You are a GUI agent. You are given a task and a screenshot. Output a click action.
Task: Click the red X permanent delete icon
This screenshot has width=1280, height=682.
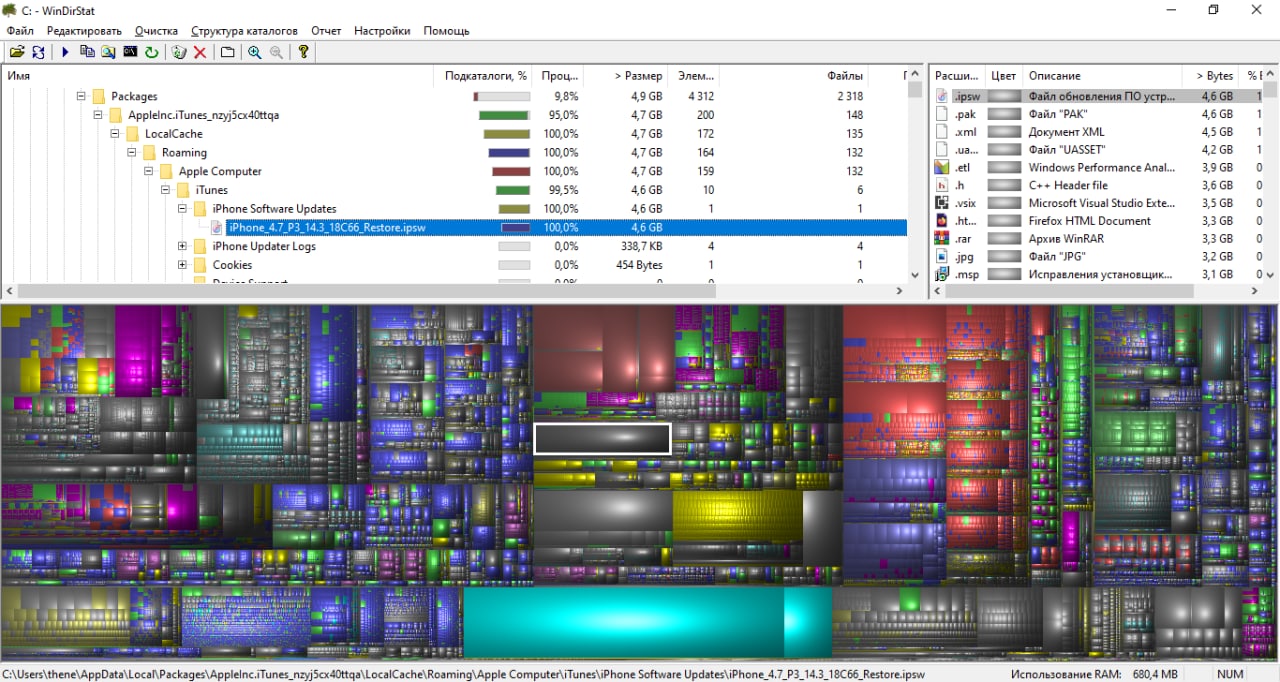pyautogui.click(x=200, y=52)
